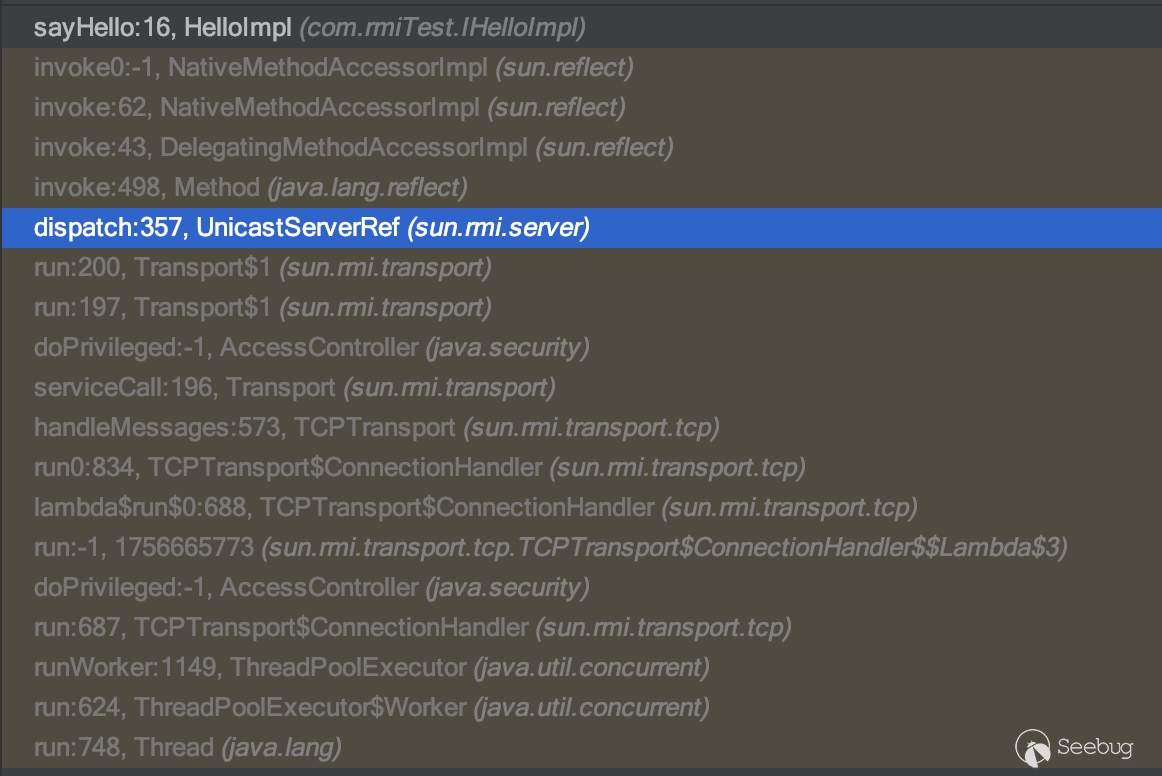Jump to run:687 TCPTransport$ConnectionHandler frame
Viewport: 1162px width, 776px height.
pyautogui.click(x=412, y=628)
